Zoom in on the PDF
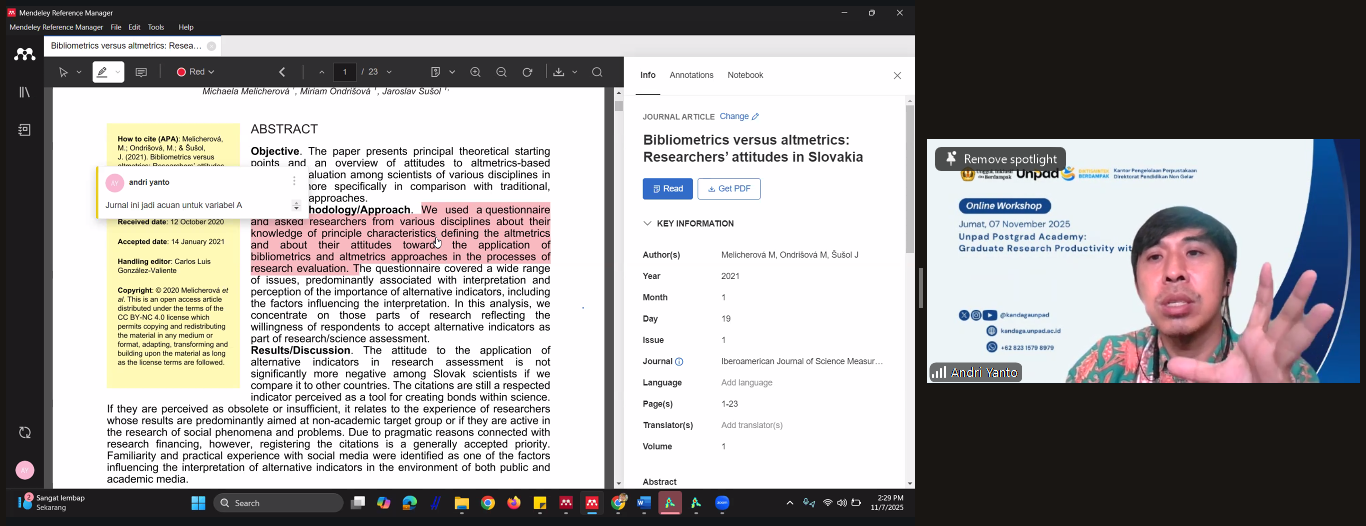The height and width of the screenshot is (526, 1366). tap(475, 72)
